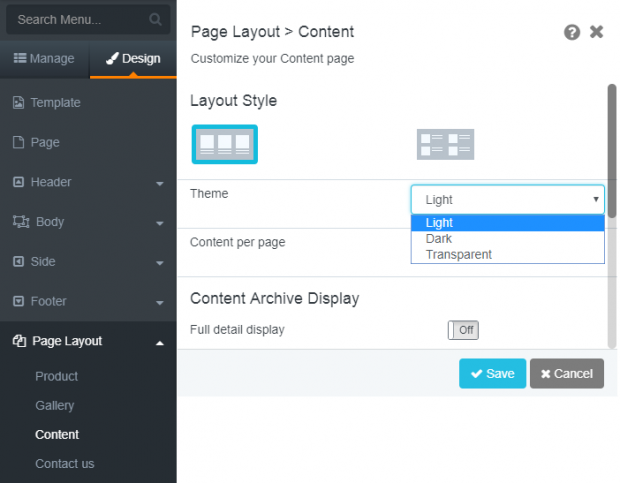Toggle the Full detail display switch
Image resolution: width=620 pixels, height=483 pixels.
463,330
